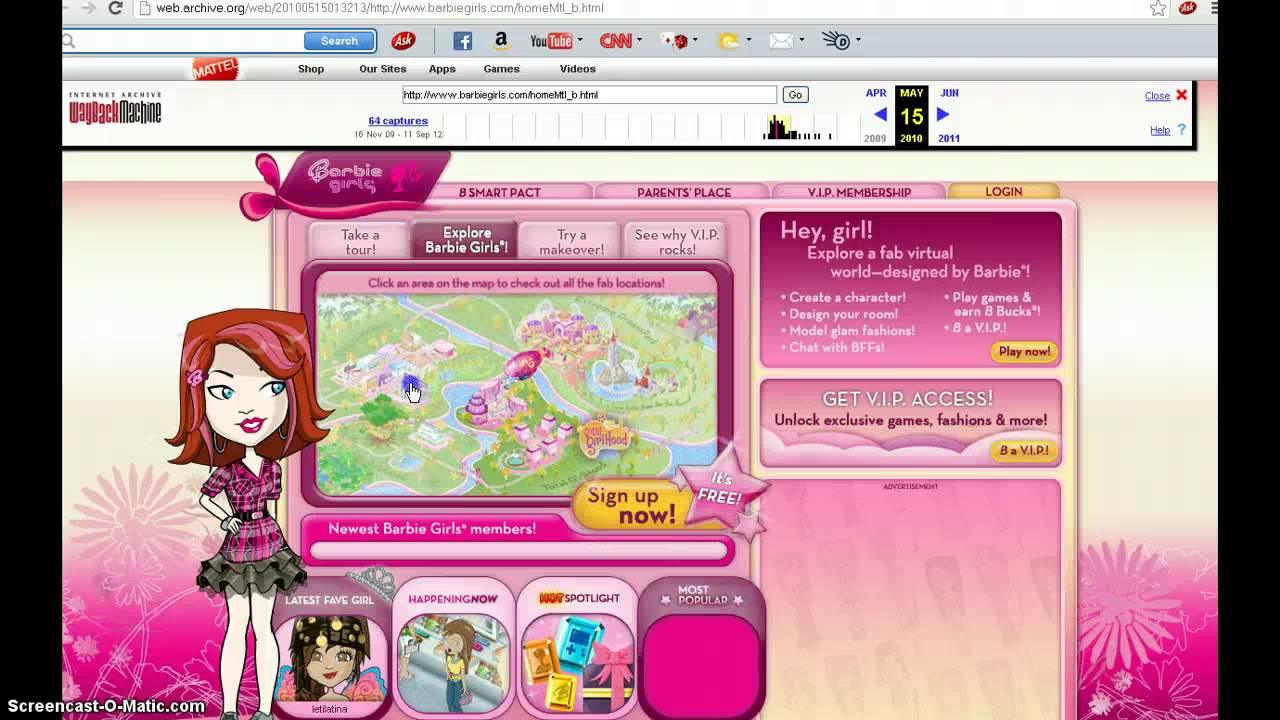Select the Take a tour tab

360,242
